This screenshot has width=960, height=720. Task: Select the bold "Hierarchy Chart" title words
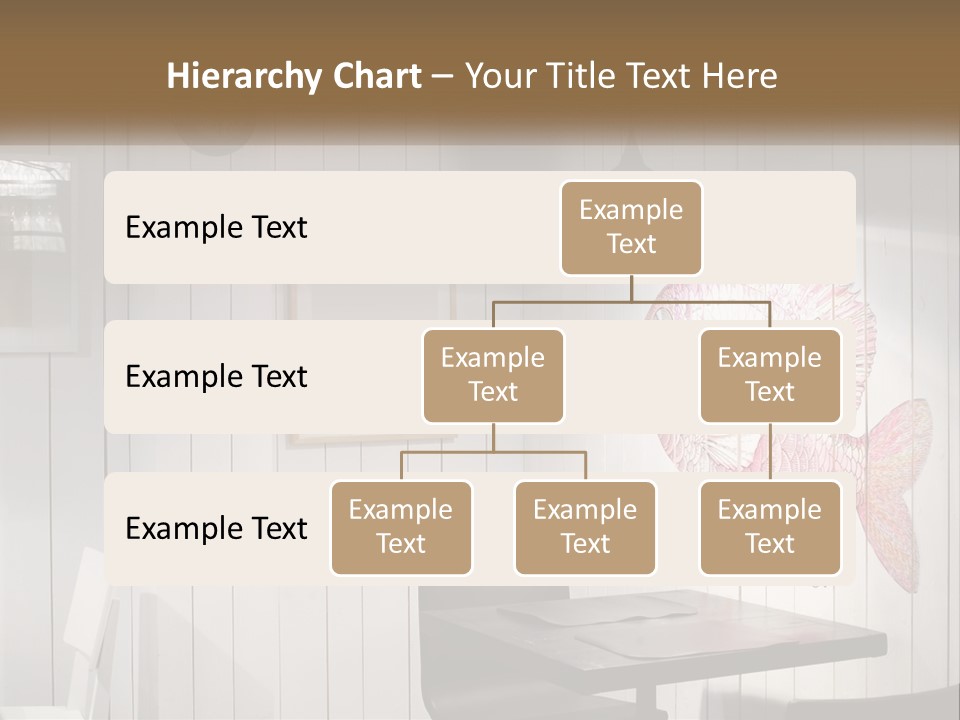click(x=294, y=76)
